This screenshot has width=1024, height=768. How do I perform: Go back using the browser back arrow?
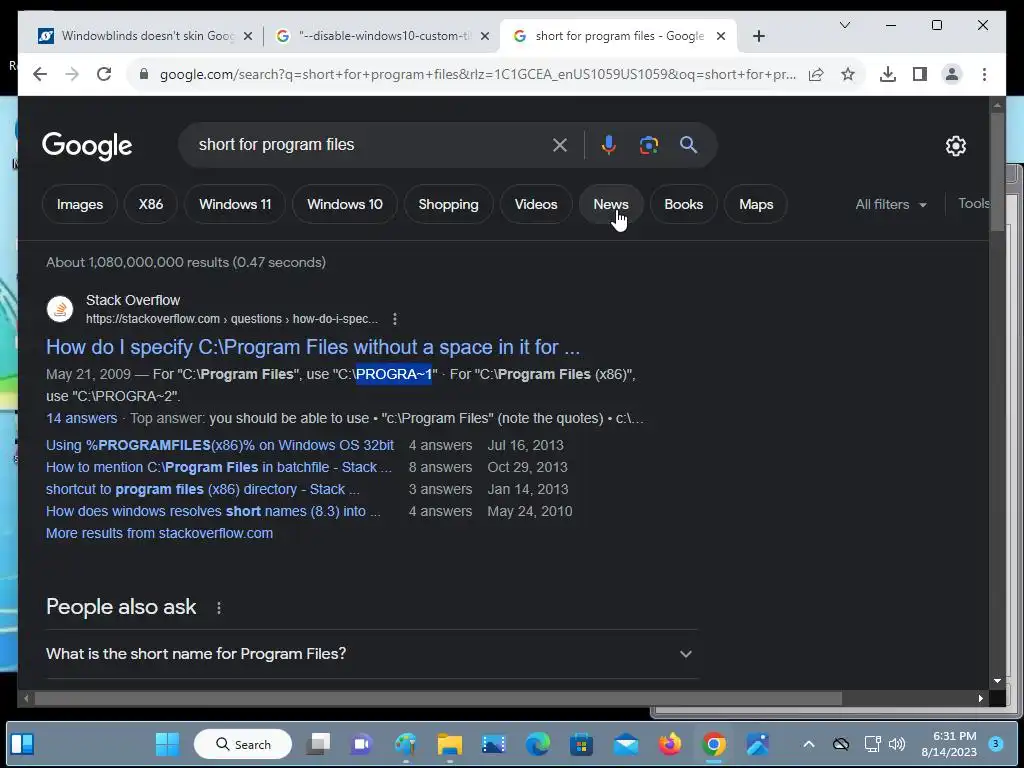point(40,74)
